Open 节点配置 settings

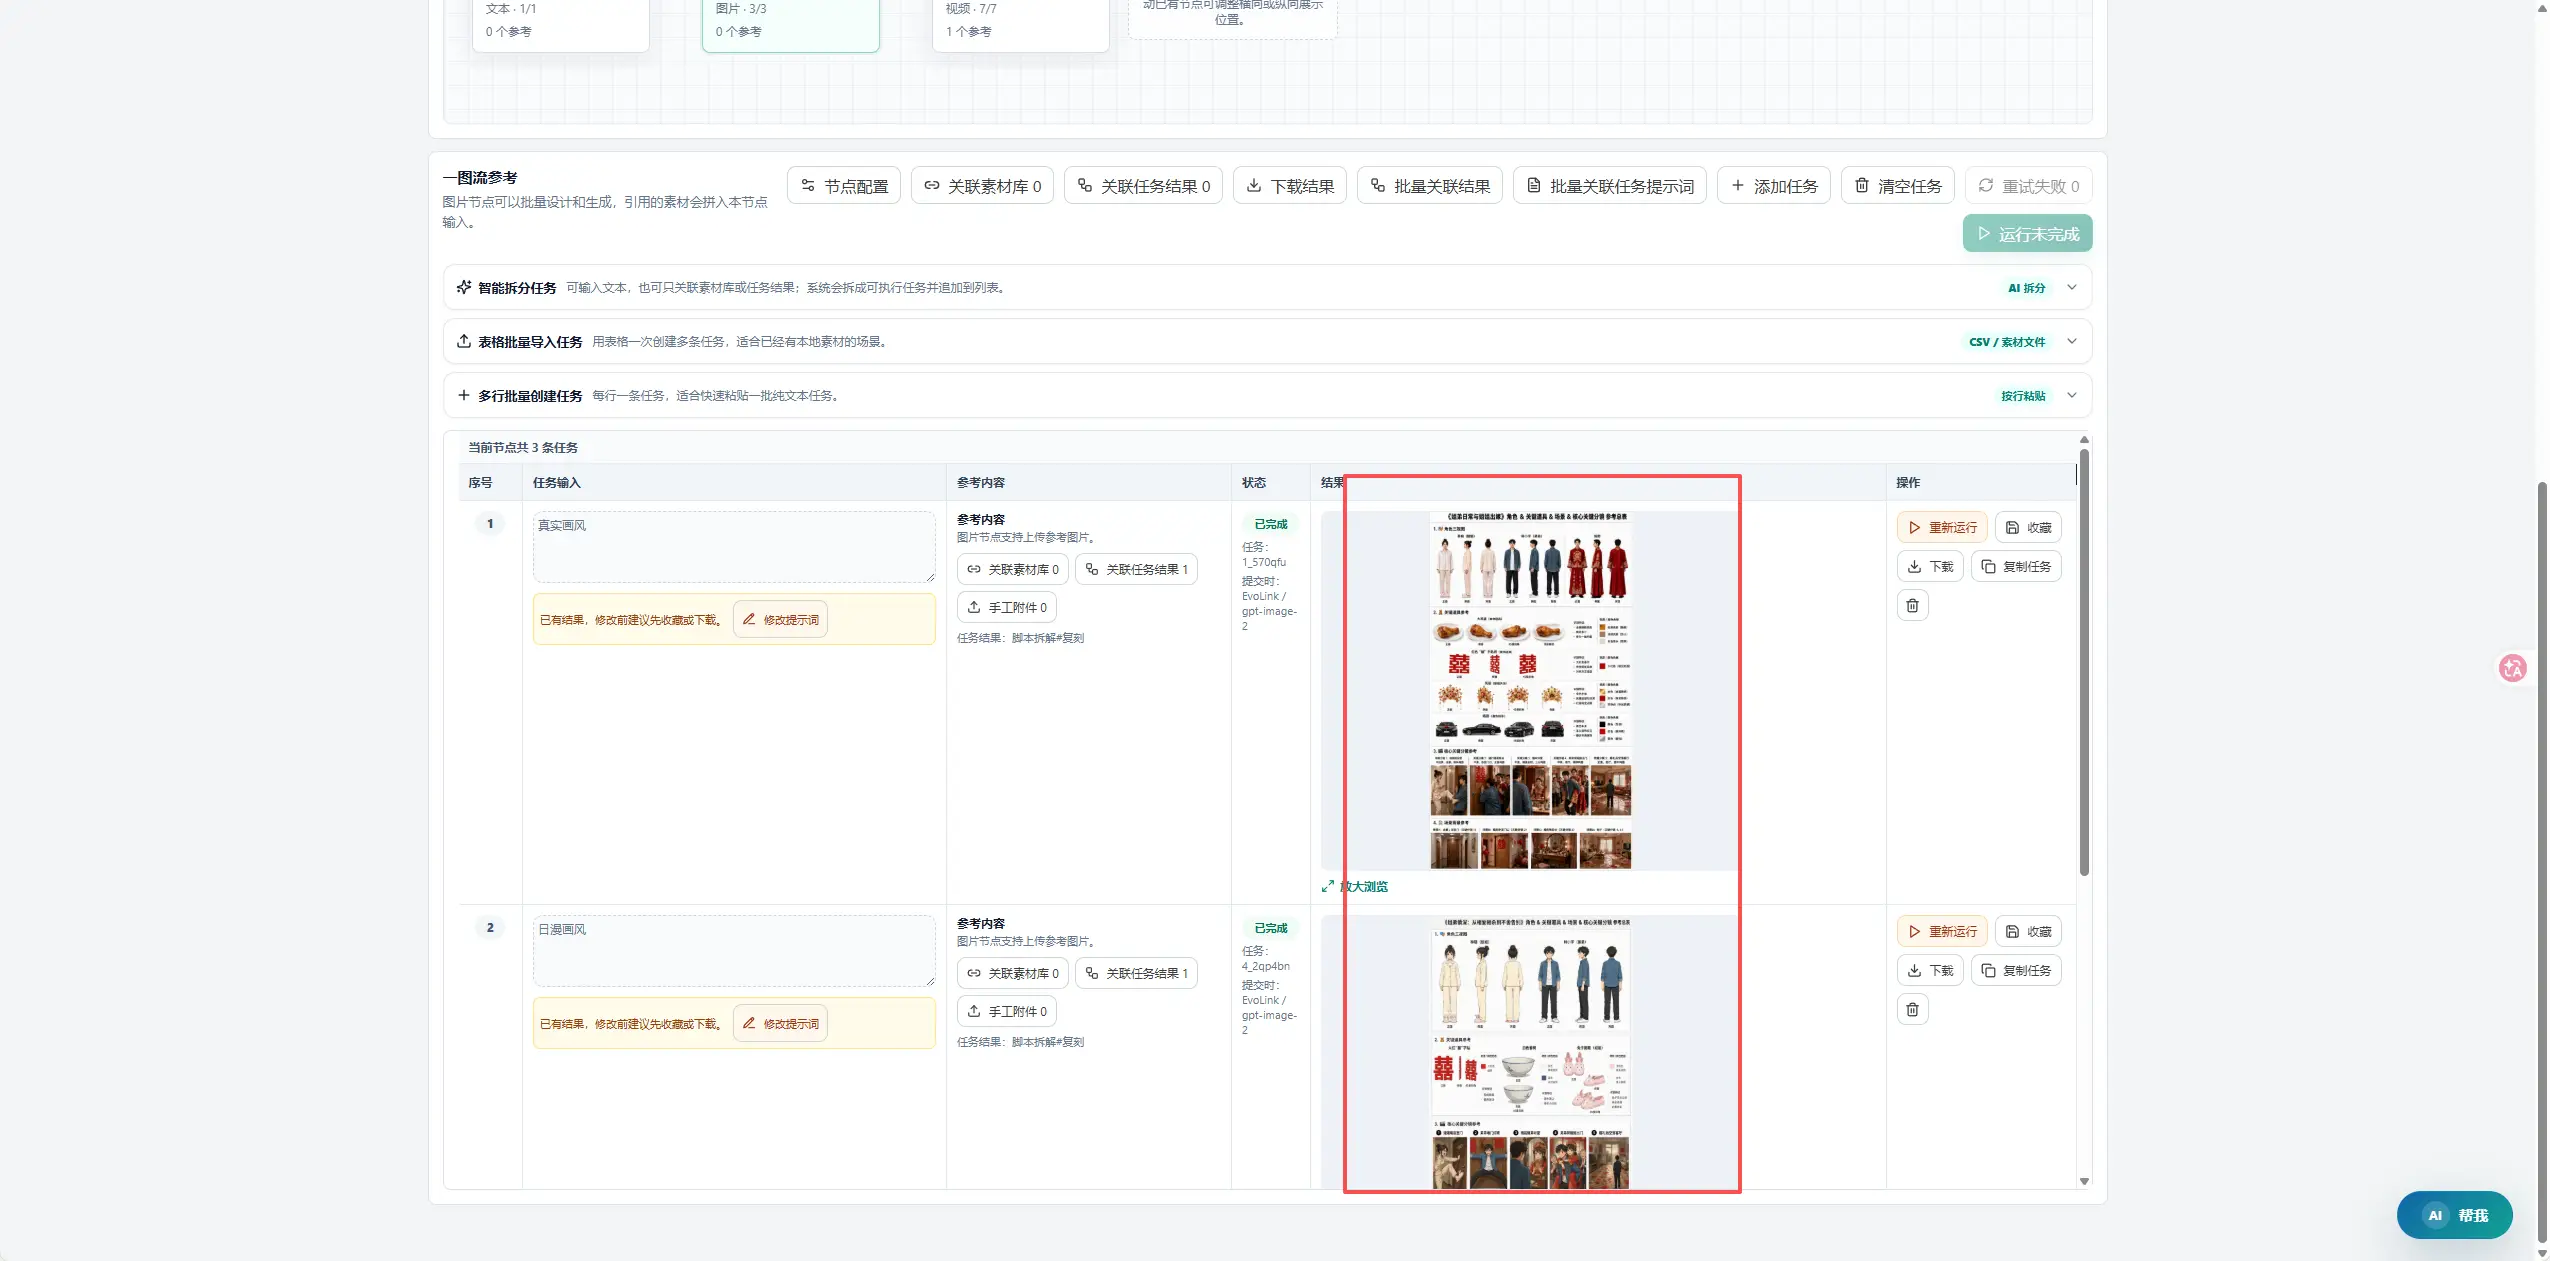coord(844,186)
